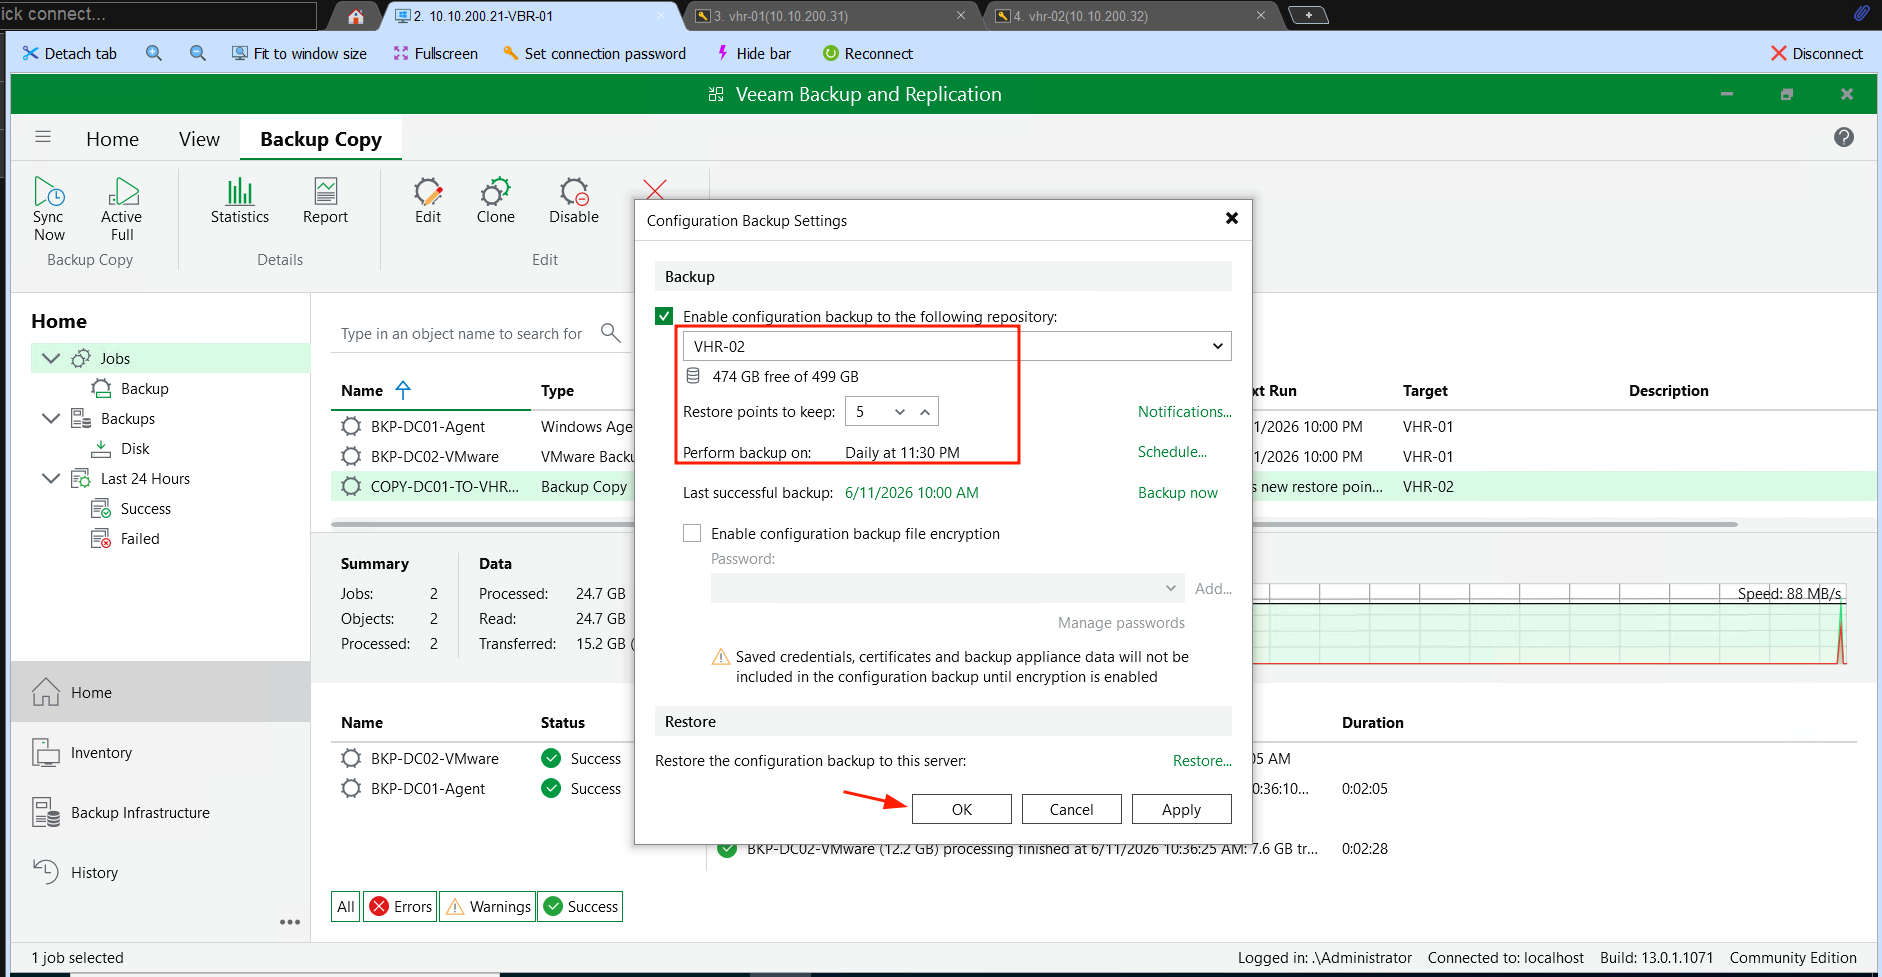This screenshot has width=1882, height=977.
Task: Click the horizontal scrollbar under jobs list
Action: click(x=1034, y=524)
